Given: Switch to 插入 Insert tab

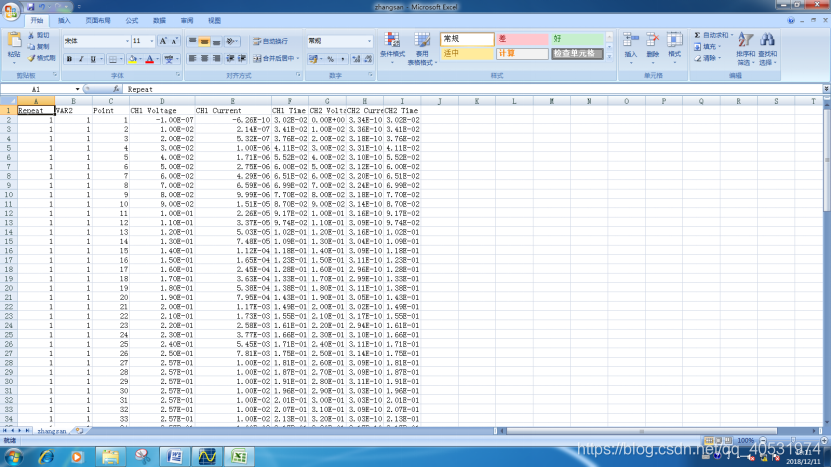Looking at the screenshot, I should [x=64, y=21].
